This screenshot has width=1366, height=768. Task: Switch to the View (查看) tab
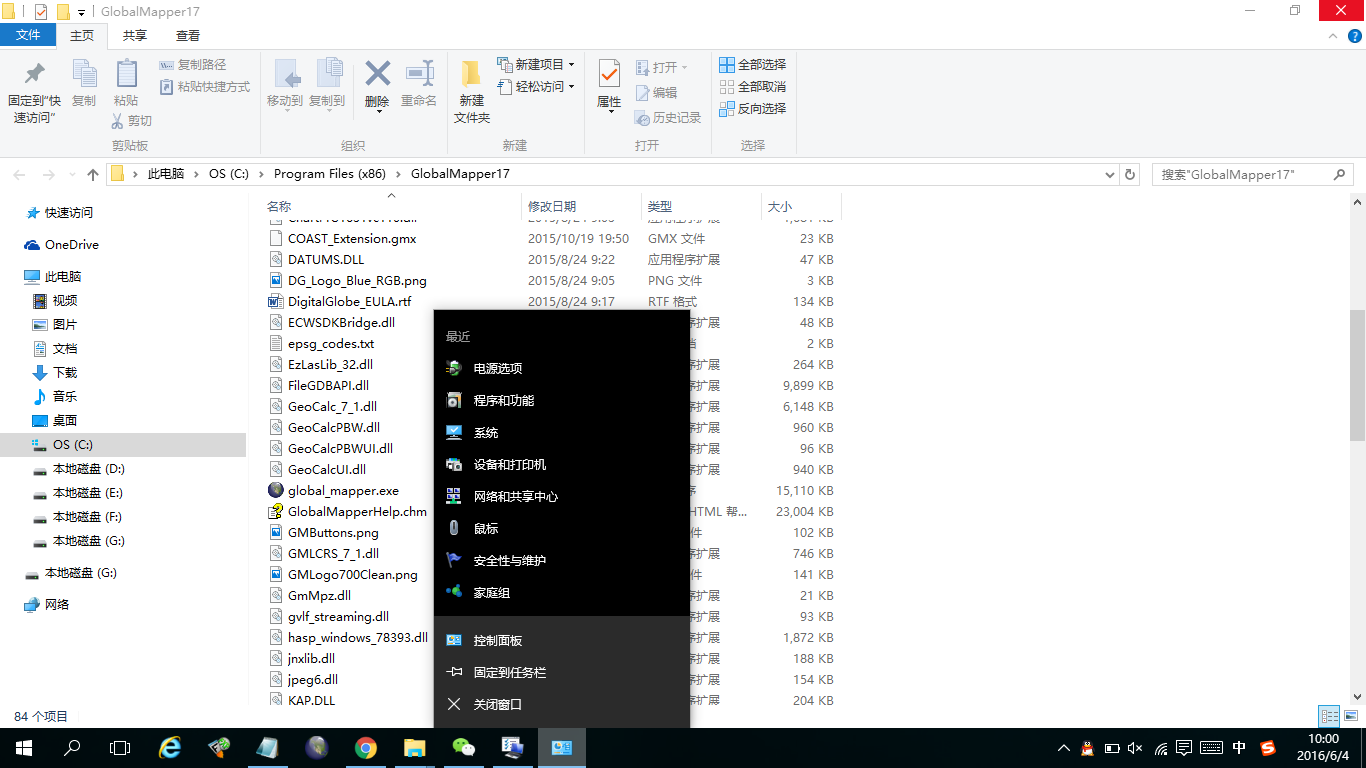(187, 35)
